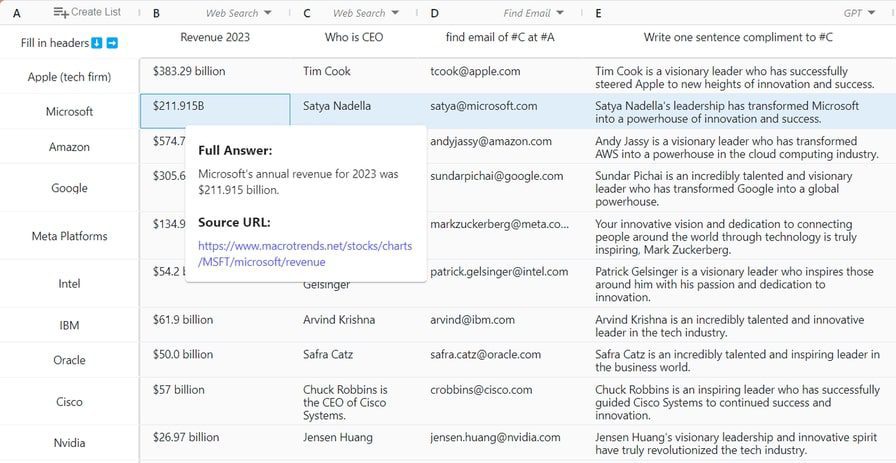Click the jensen.huang@nvidia.com cell
The image size is (896, 463).
500,442
